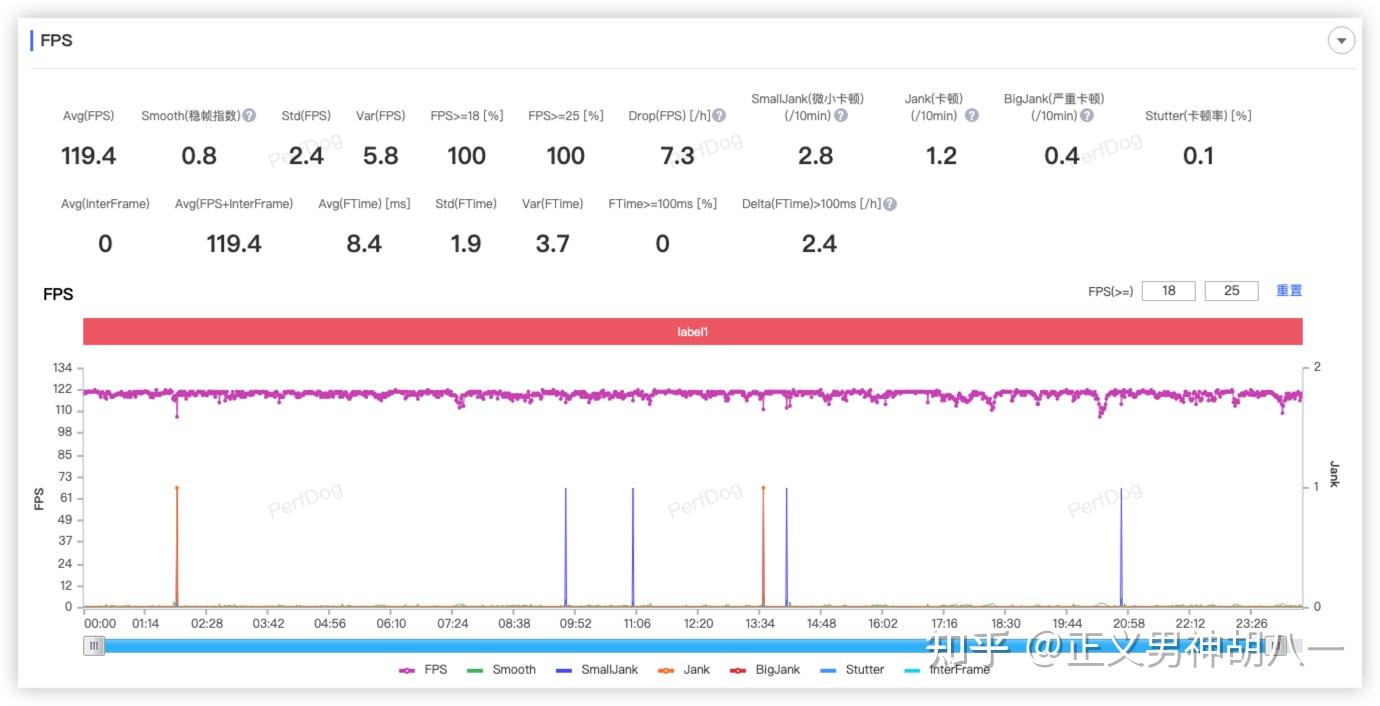1380x706 pixels.
Task: Click the Jank value 1.2
Action: click(941, 156)
